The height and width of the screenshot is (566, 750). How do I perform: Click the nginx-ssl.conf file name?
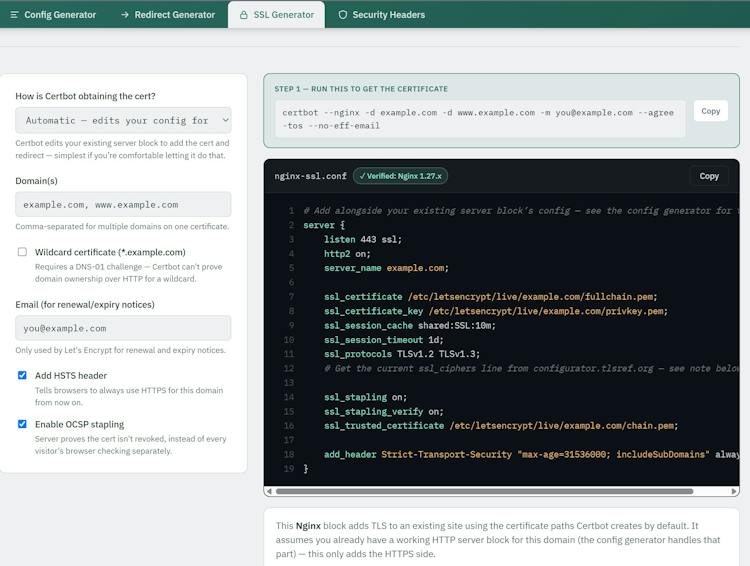(310, 176)
